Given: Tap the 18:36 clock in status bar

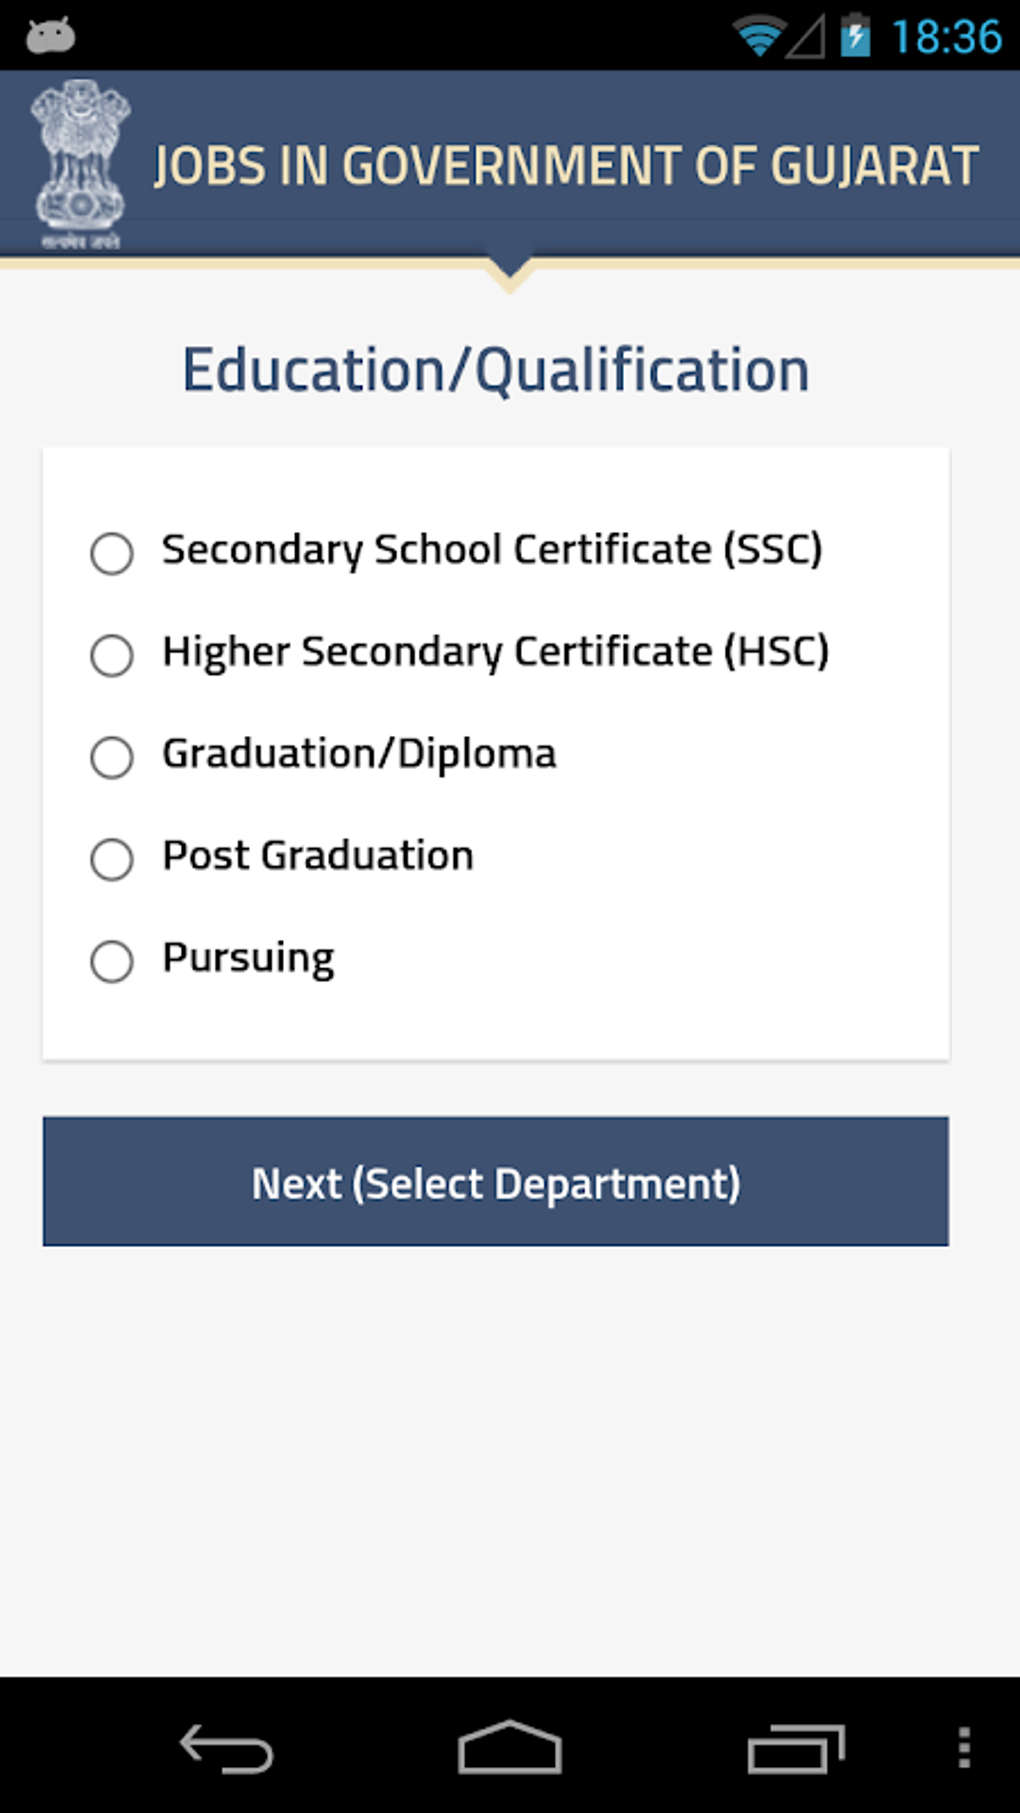Looking at the screenshot, I should [x=946, y=37].
